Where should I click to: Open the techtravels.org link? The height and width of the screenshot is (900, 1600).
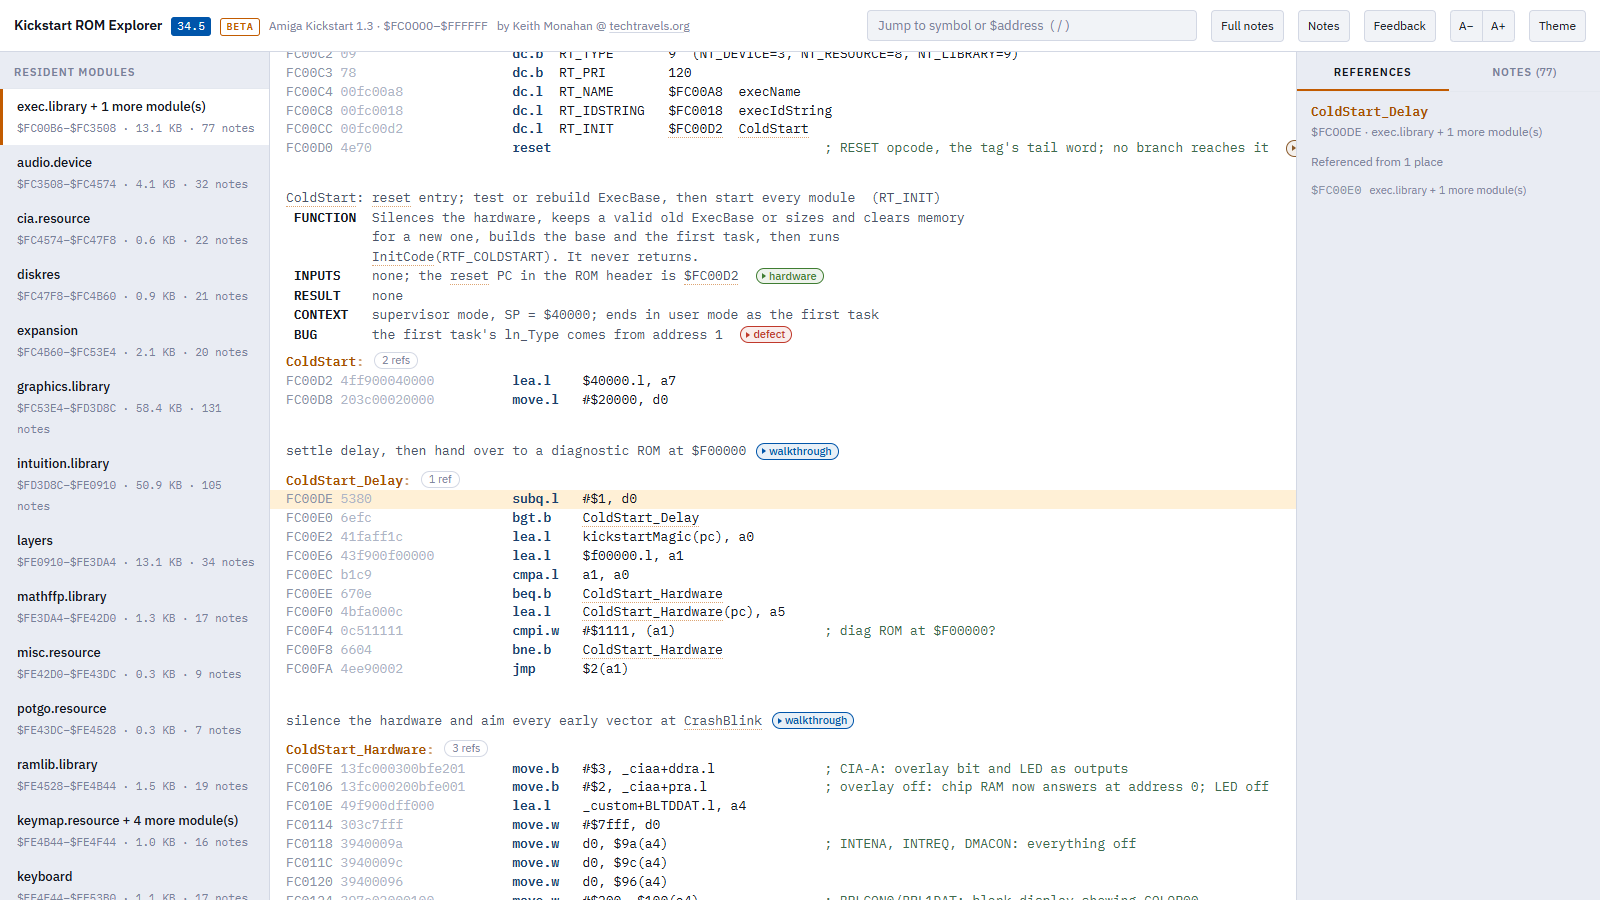point(649,26)
